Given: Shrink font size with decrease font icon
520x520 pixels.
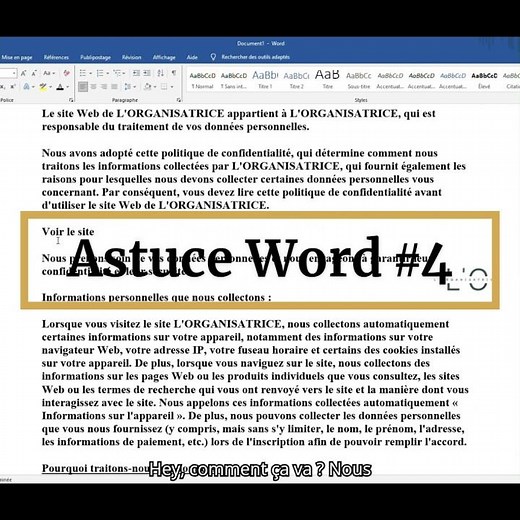Looking at the screenshot, I should [34, 73].
